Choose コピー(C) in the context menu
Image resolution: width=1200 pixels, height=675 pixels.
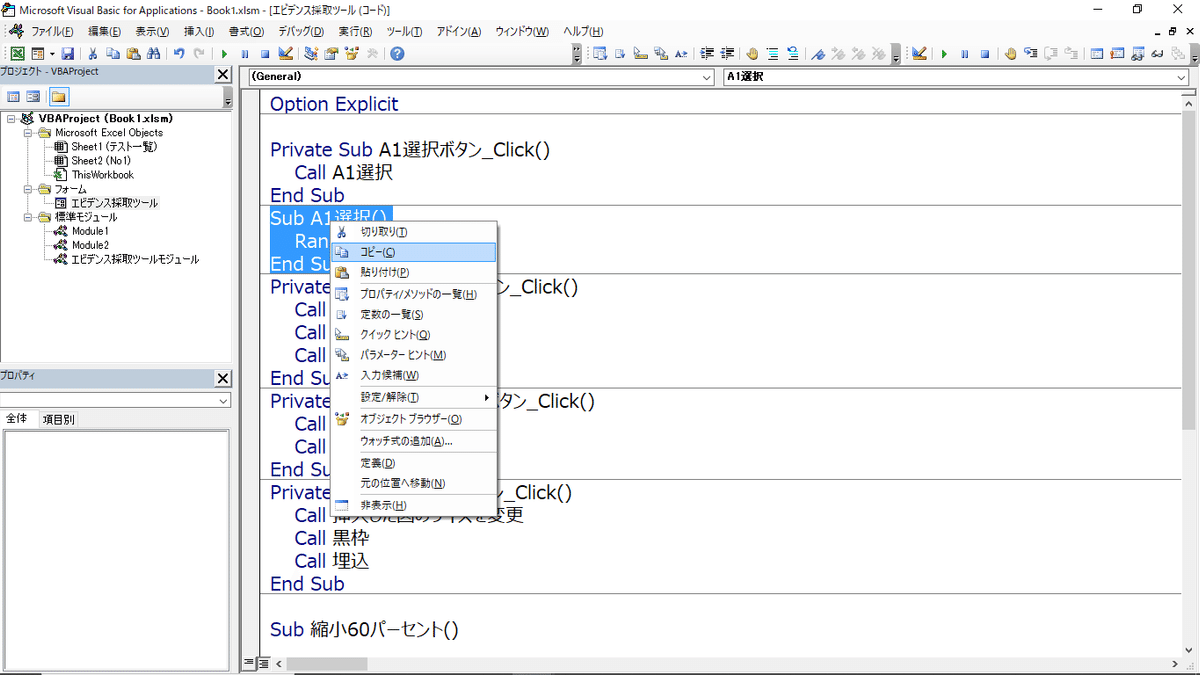pyautogui.click(x=413, y=252)
